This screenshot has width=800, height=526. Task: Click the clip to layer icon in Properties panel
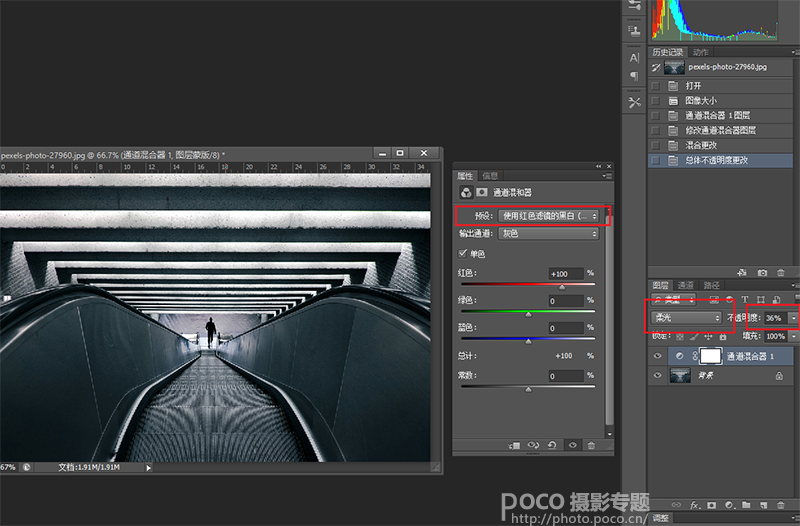click(513, 446)
